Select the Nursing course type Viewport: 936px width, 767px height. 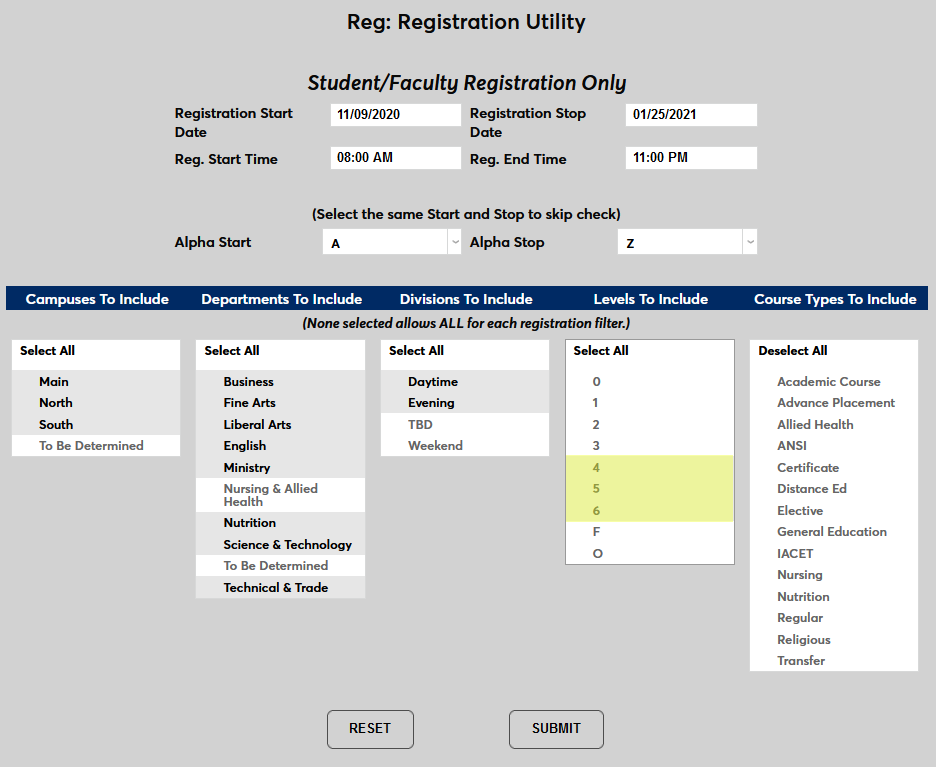[800, 574]
